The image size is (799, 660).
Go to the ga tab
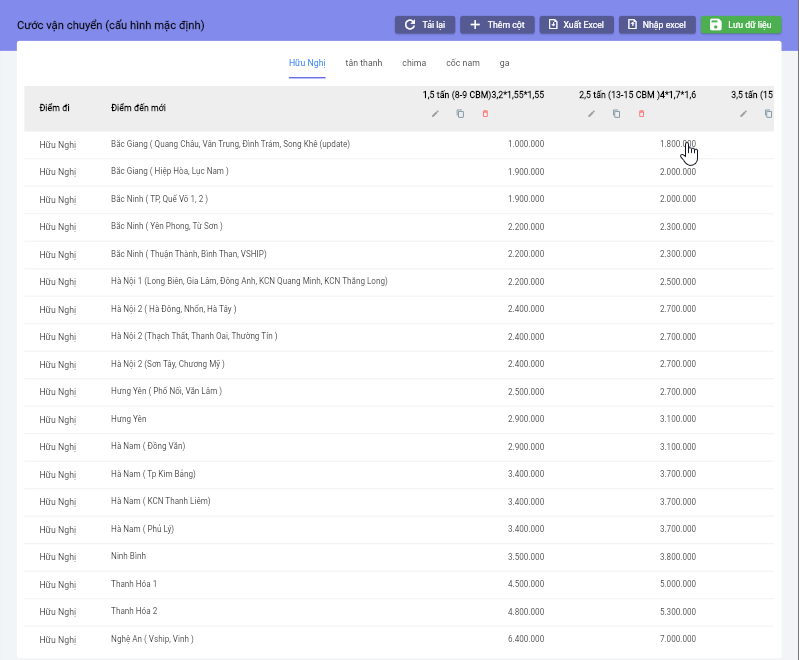[x=505, y=63]
